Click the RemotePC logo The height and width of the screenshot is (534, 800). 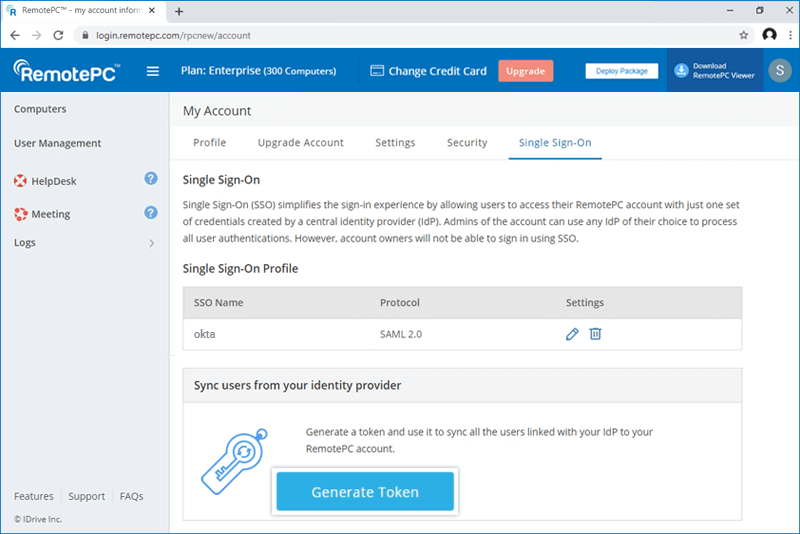point(67,71)
